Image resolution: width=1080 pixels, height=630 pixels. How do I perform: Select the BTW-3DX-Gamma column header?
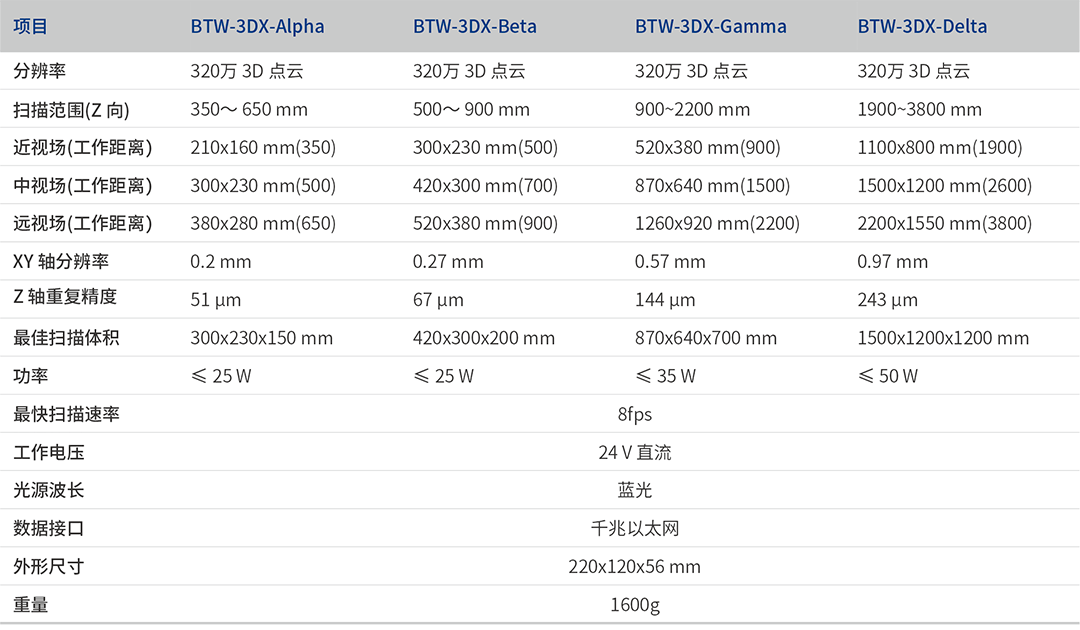click(x=710, y=27)
